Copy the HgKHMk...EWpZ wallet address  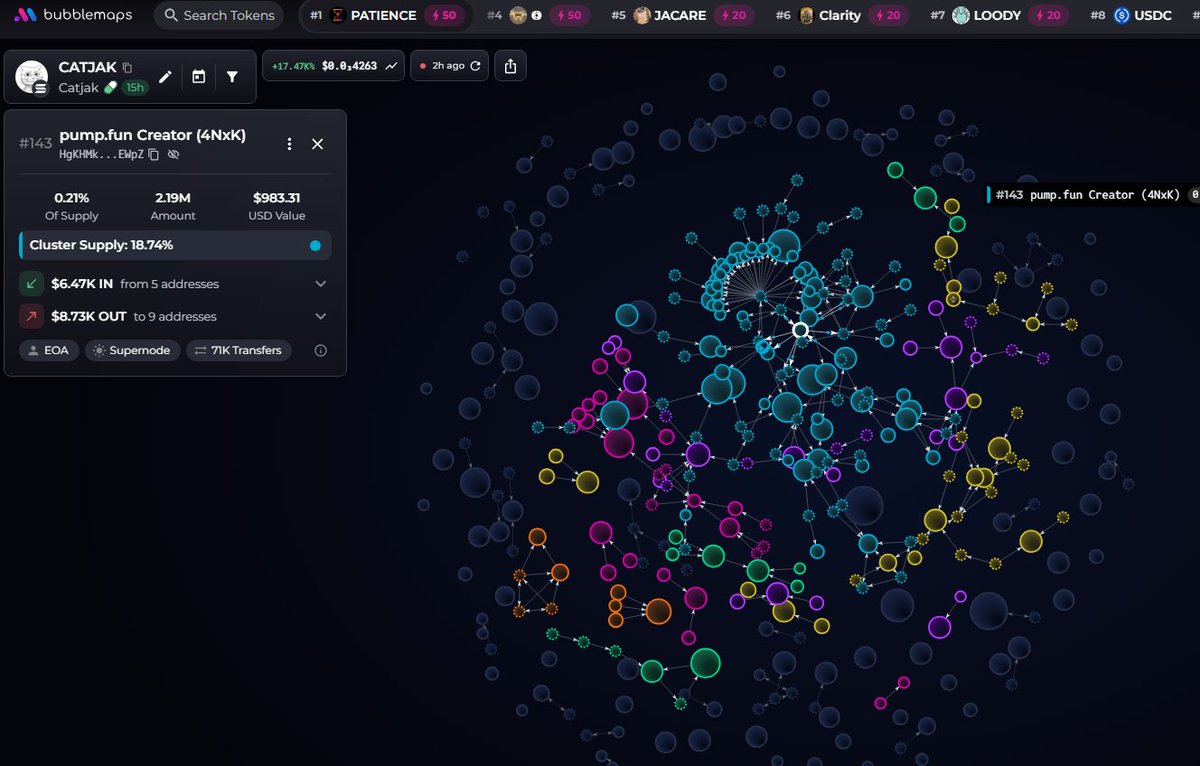154,155
